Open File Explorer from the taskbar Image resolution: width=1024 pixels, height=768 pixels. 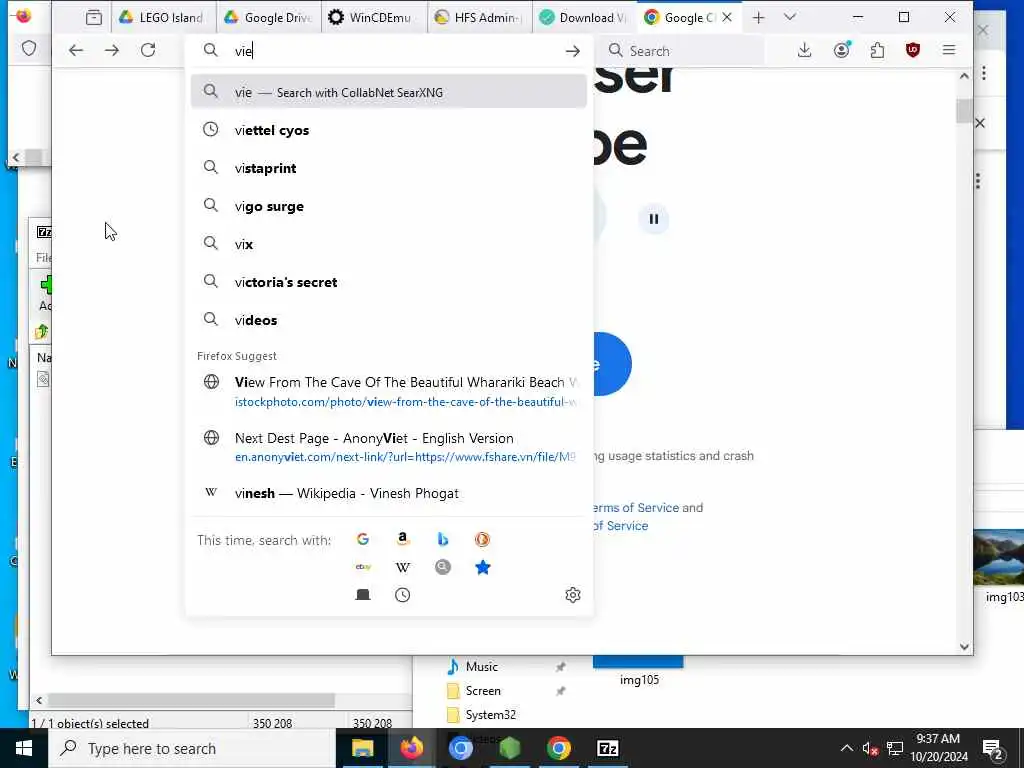point(362,748)
